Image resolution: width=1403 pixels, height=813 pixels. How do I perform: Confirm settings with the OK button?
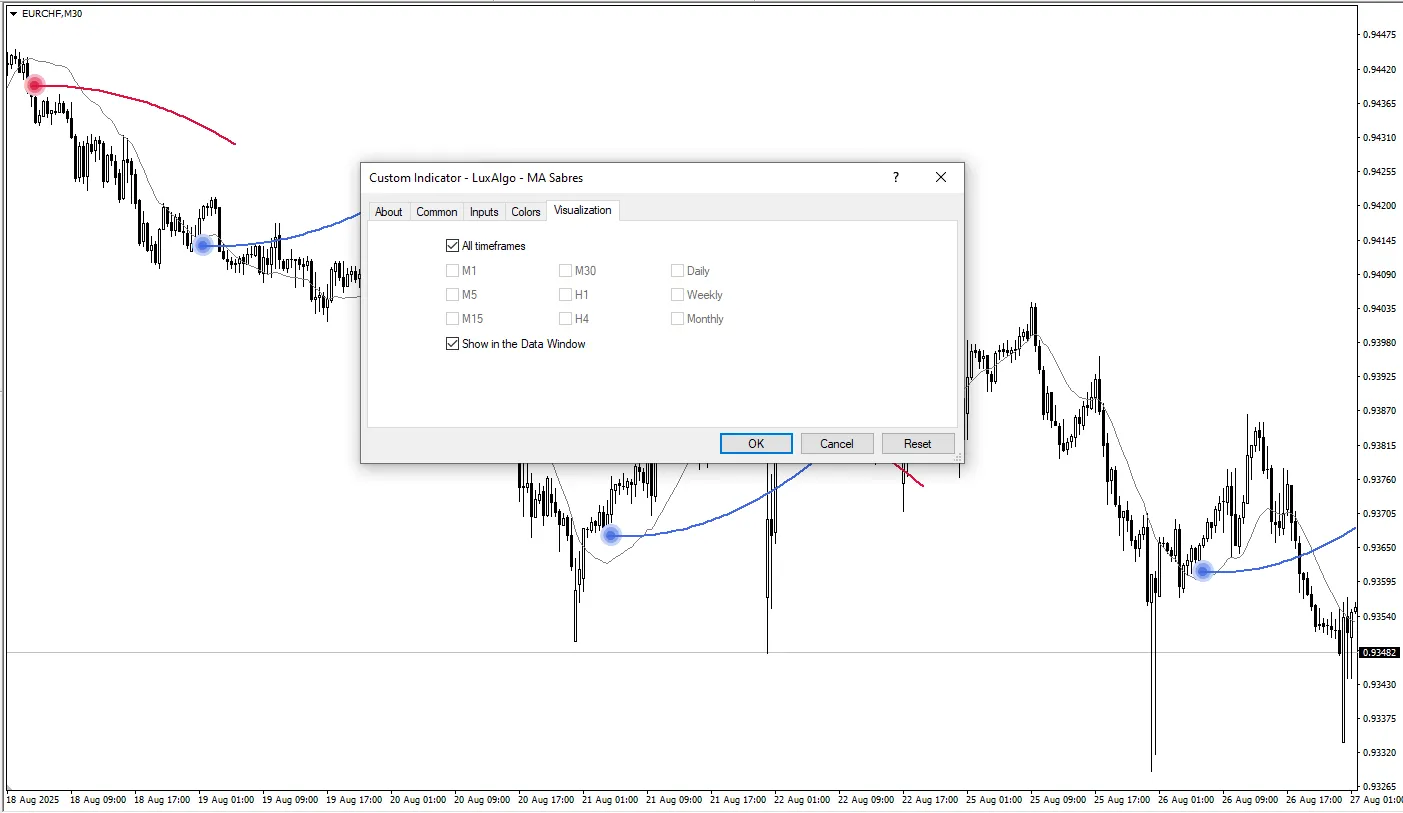[756, 444]
